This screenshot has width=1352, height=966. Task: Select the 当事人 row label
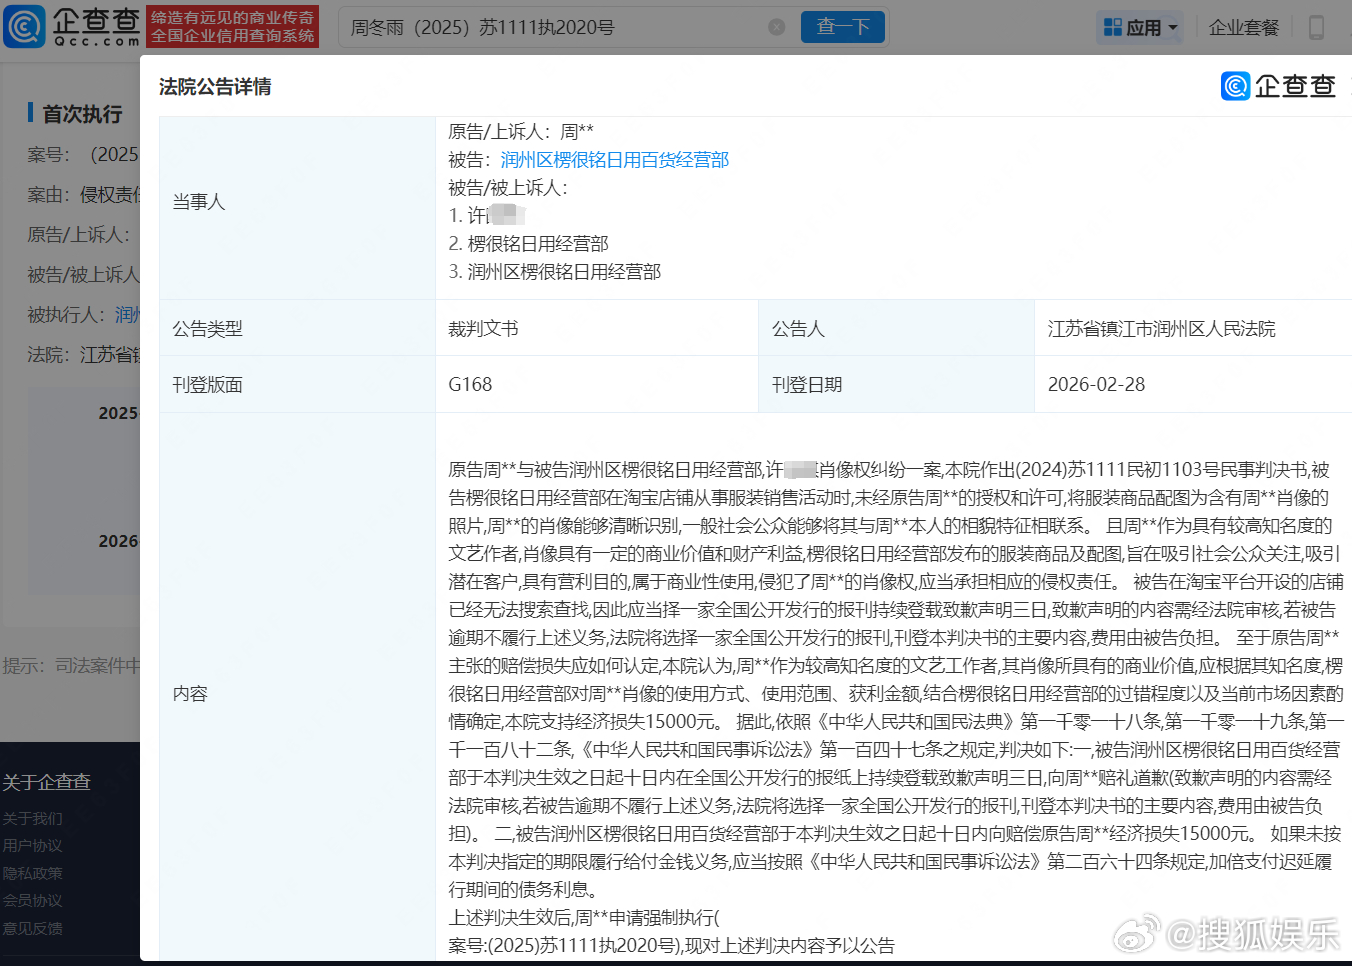coord(199,202)
